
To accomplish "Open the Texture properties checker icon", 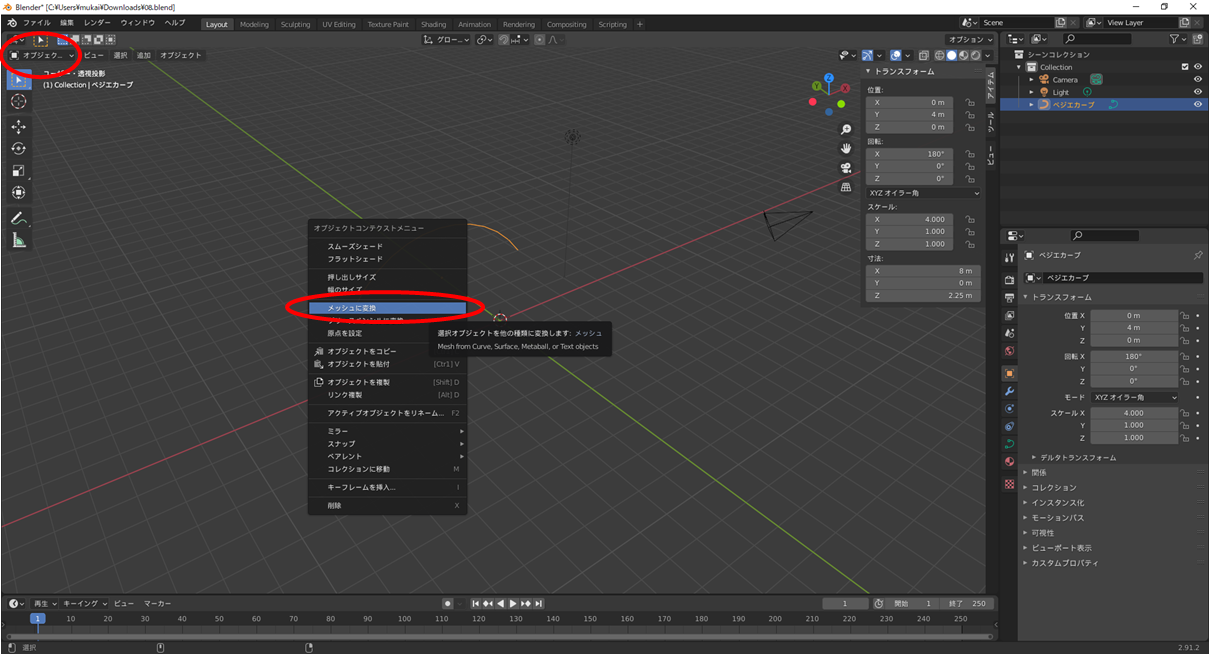I will (x=1009, y=484).
